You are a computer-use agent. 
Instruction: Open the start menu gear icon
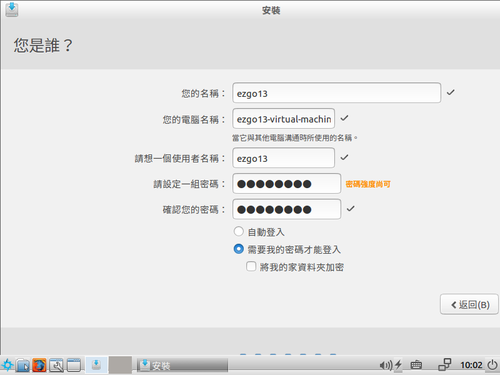(x=7, y=365)
